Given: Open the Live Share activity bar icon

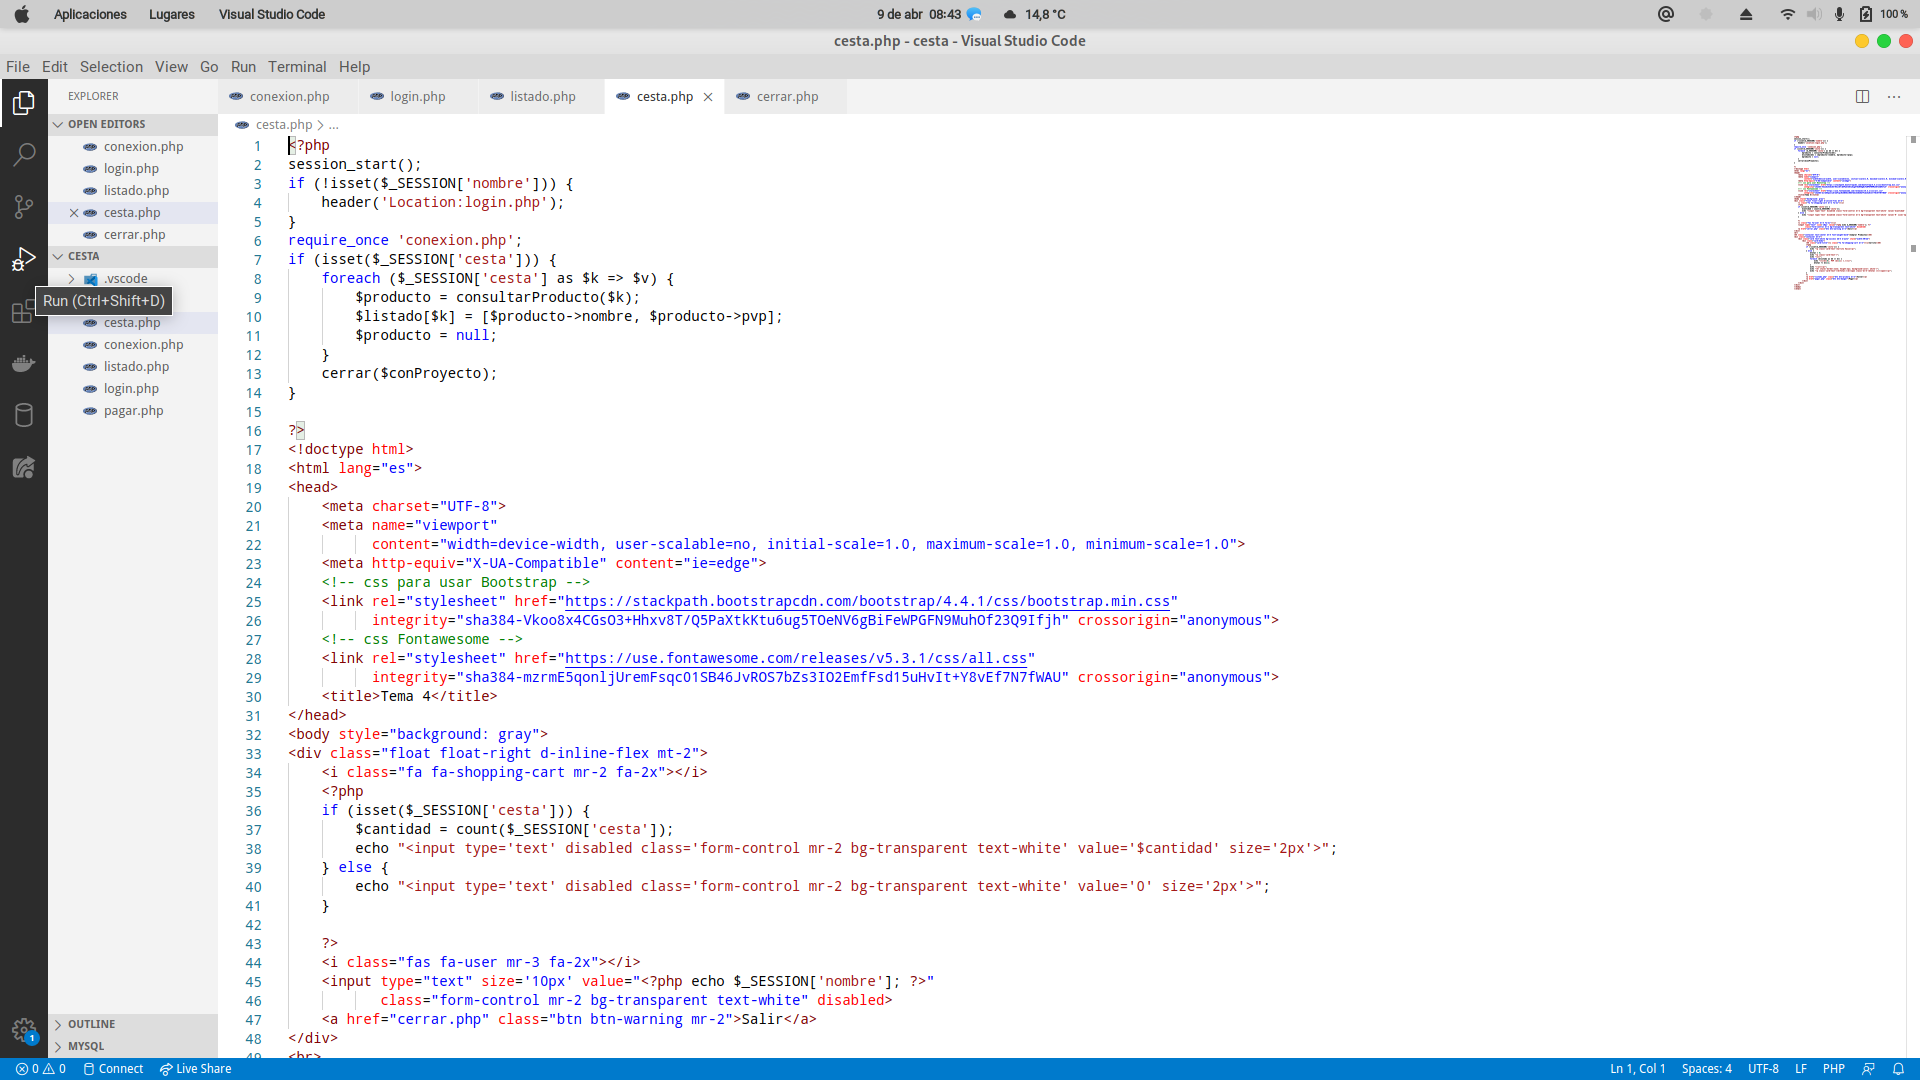Looking at the screenshot, I should tap(24, 467).
